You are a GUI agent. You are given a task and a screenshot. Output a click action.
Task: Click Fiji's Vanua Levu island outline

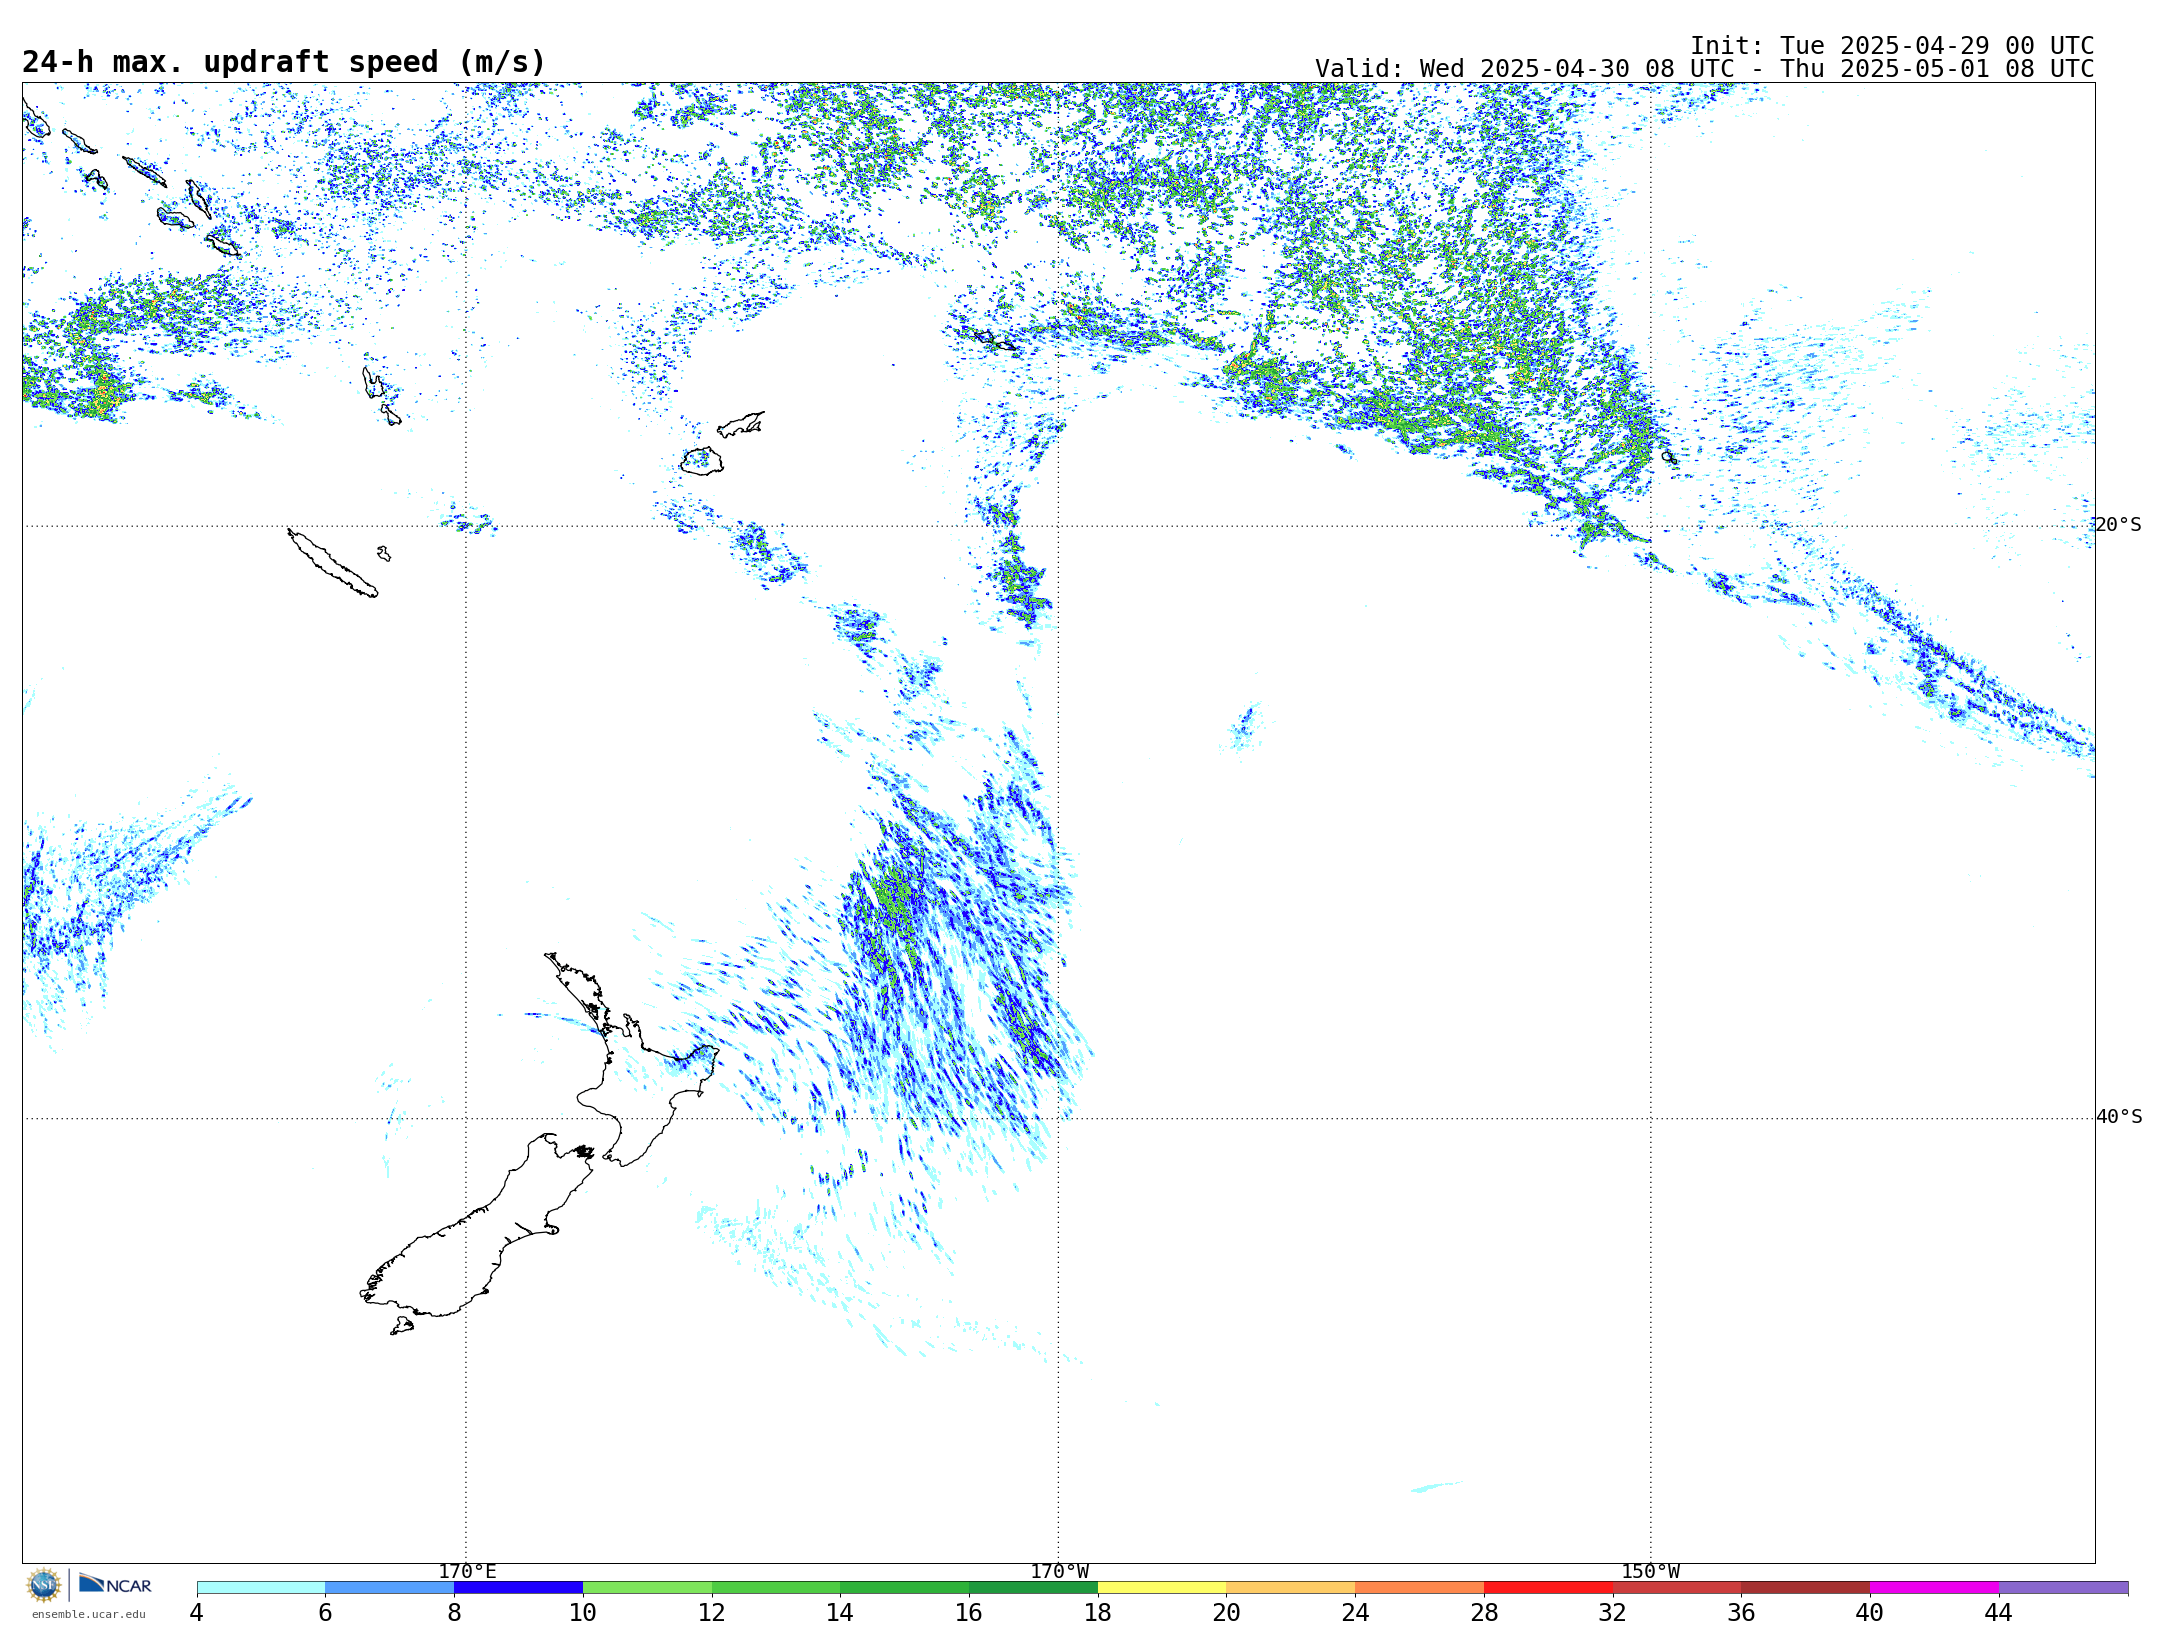tap(741, 424)
